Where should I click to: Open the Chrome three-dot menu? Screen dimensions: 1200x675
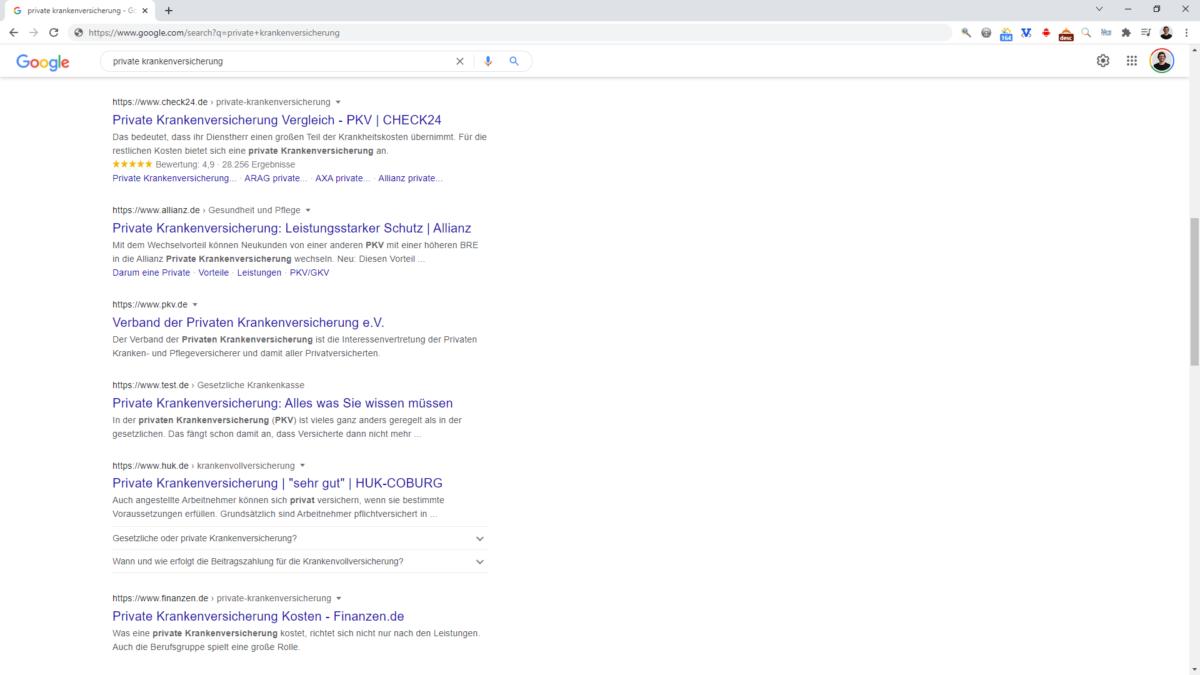coord(1186,33)
